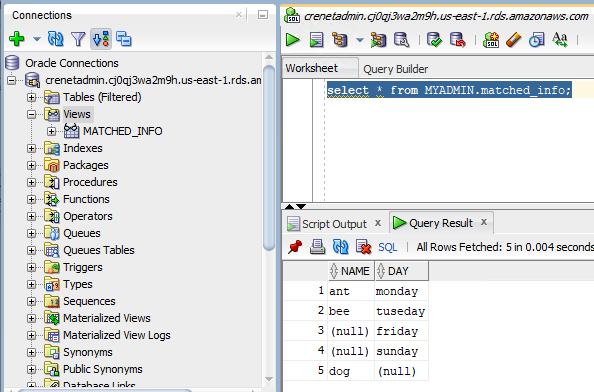
Task: Select the Oracle Connections root node
Action: pos(72,63)
